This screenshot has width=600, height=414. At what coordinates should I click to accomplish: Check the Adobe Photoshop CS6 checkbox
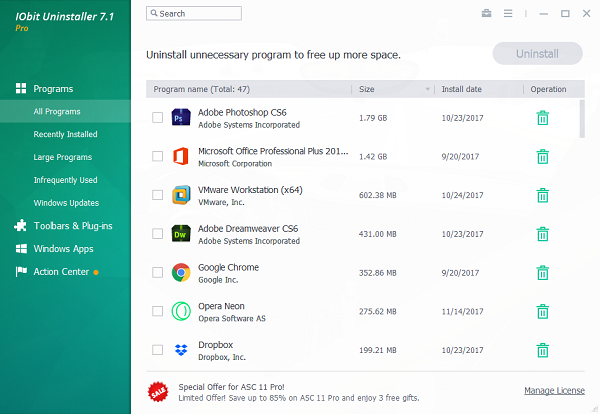click(157, 118)
